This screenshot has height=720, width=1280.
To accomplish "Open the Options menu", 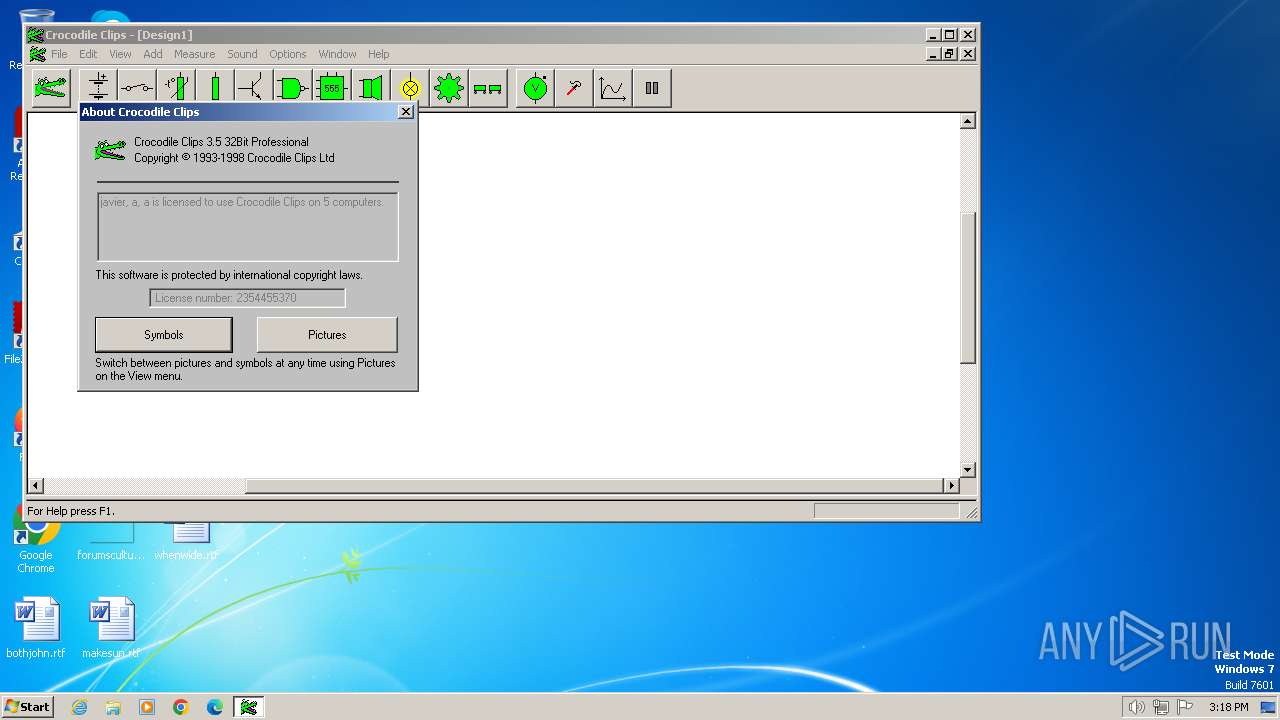I will point(287,54).
